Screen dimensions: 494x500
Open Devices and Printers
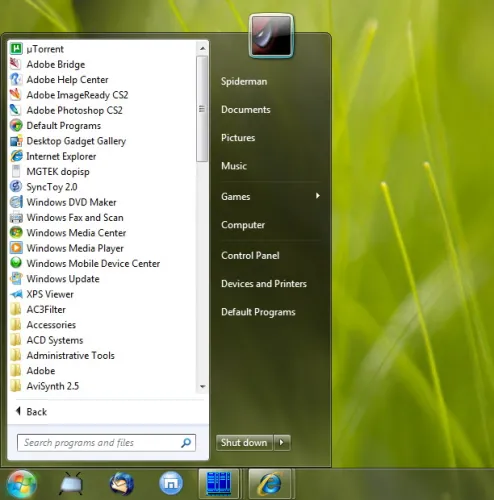coord(264,284)
